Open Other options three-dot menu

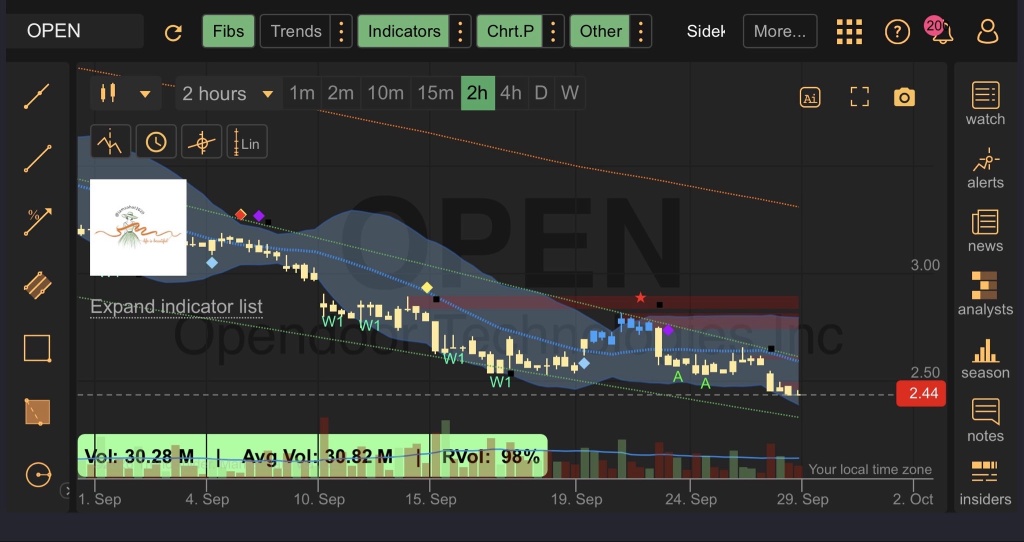pos(641,31)
